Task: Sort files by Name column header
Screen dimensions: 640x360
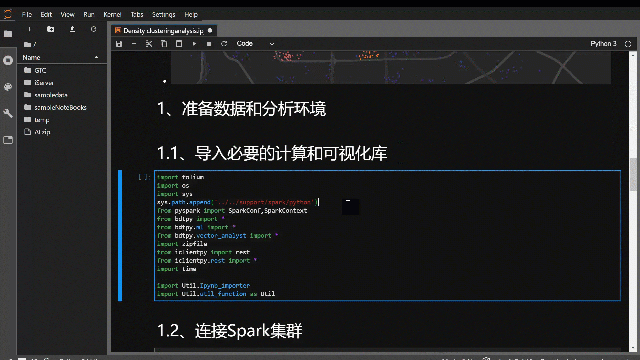Action: pyautogui.click(x=61, y=58)
